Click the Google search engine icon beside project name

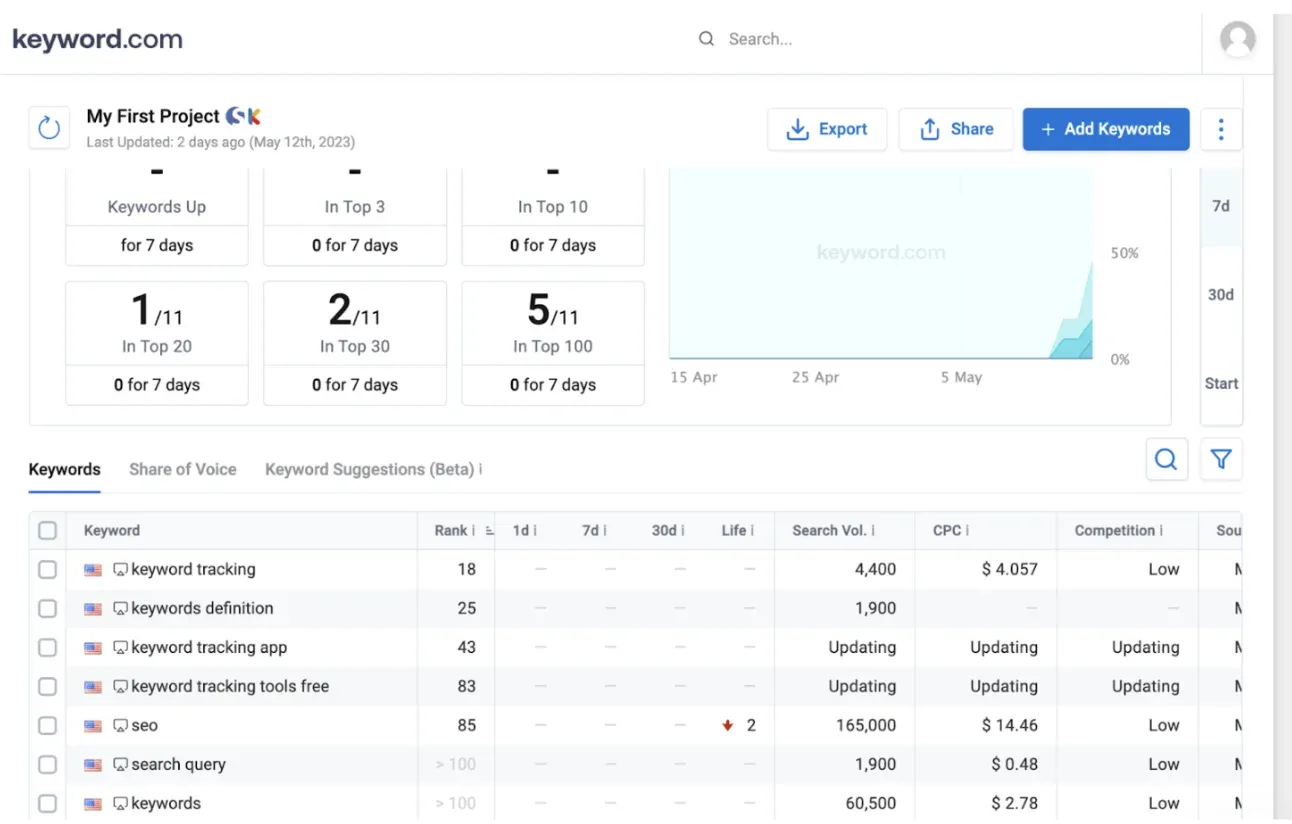232,115
